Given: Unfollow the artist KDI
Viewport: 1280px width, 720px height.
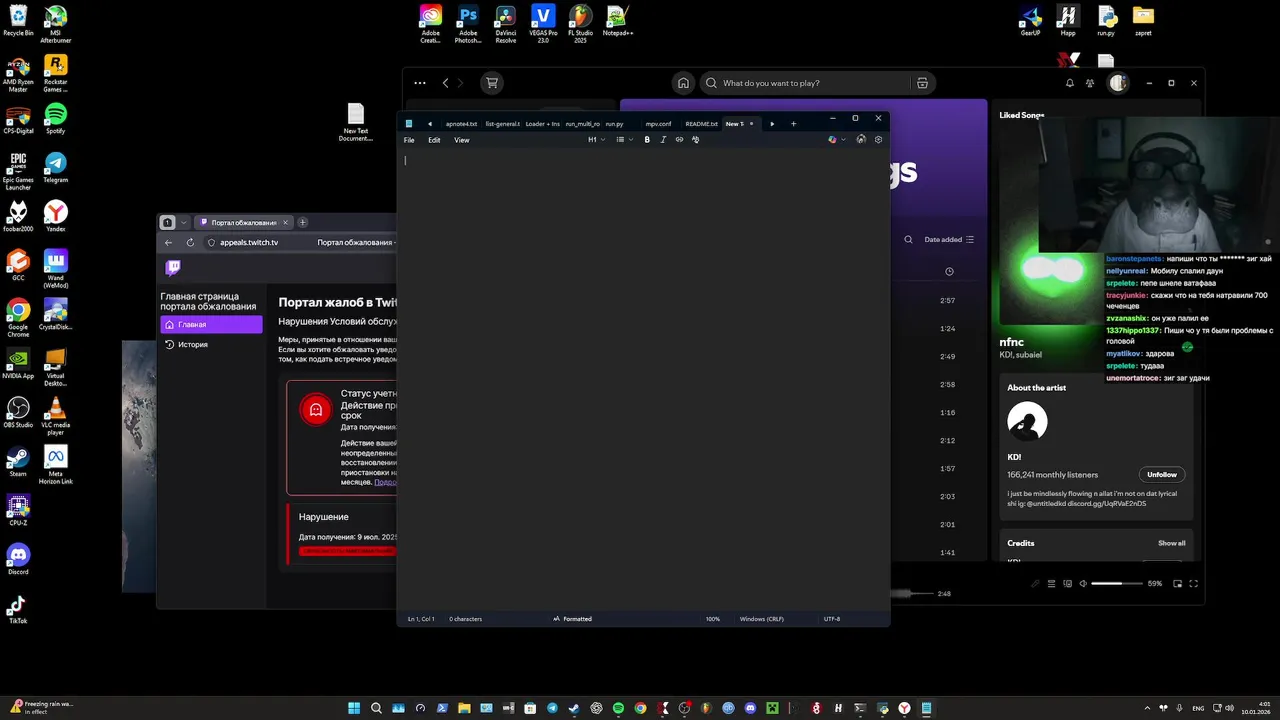Looking at the screenshot, I should click(1162, 474).
